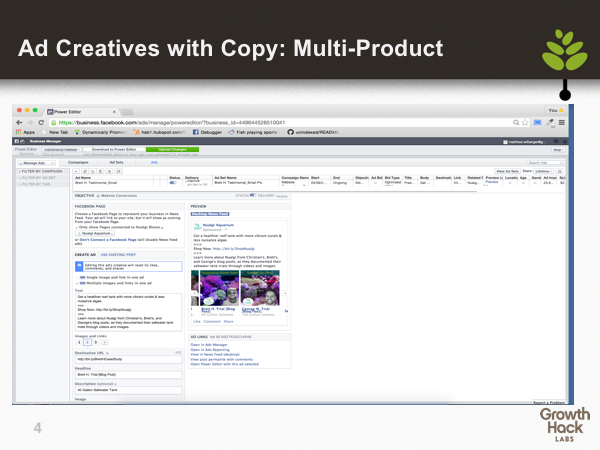600x450 pixels.
Task: Click Brett H. Trial carousel thumbnail
Action: click(x=220, y=288)
